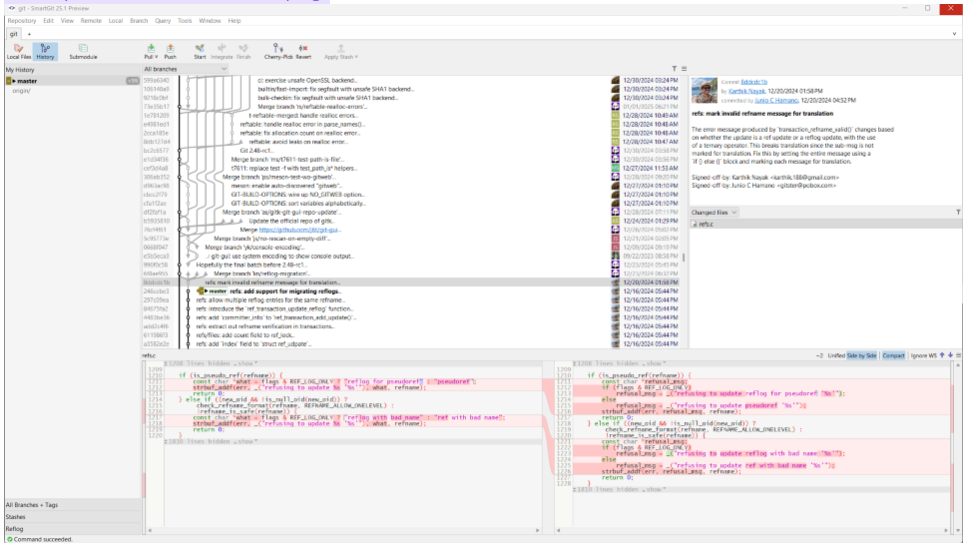
Task: Expand the master branch tree node
Action: [x=14, y=81]
